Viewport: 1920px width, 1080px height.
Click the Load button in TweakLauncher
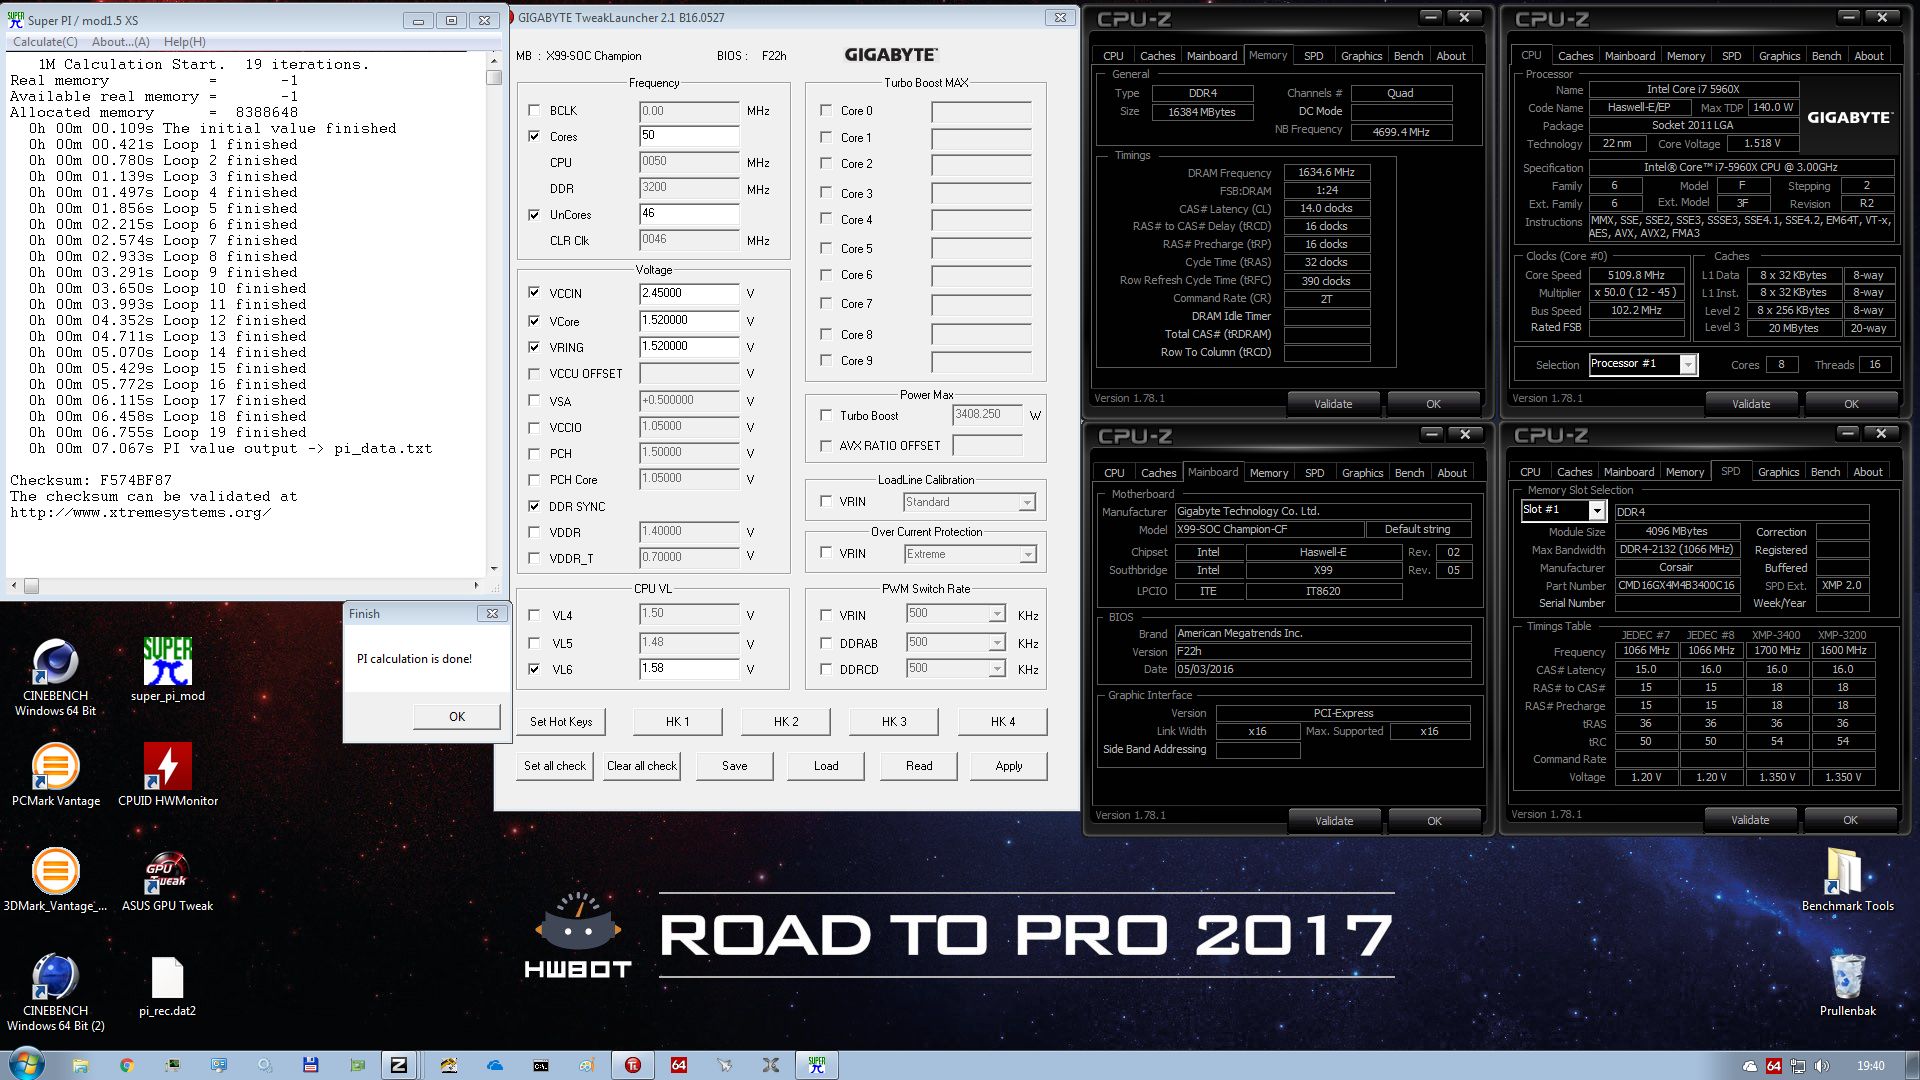point(826,766)
